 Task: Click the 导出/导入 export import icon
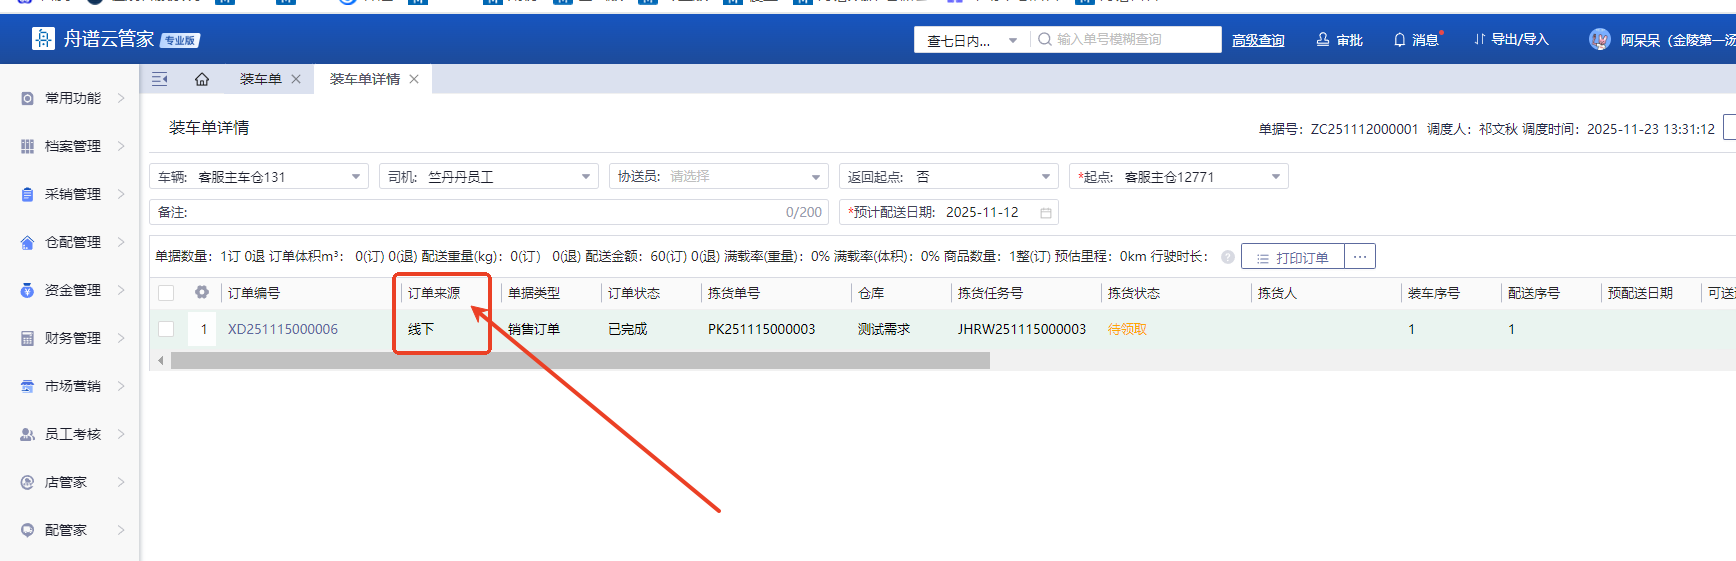coord(1479,40)
